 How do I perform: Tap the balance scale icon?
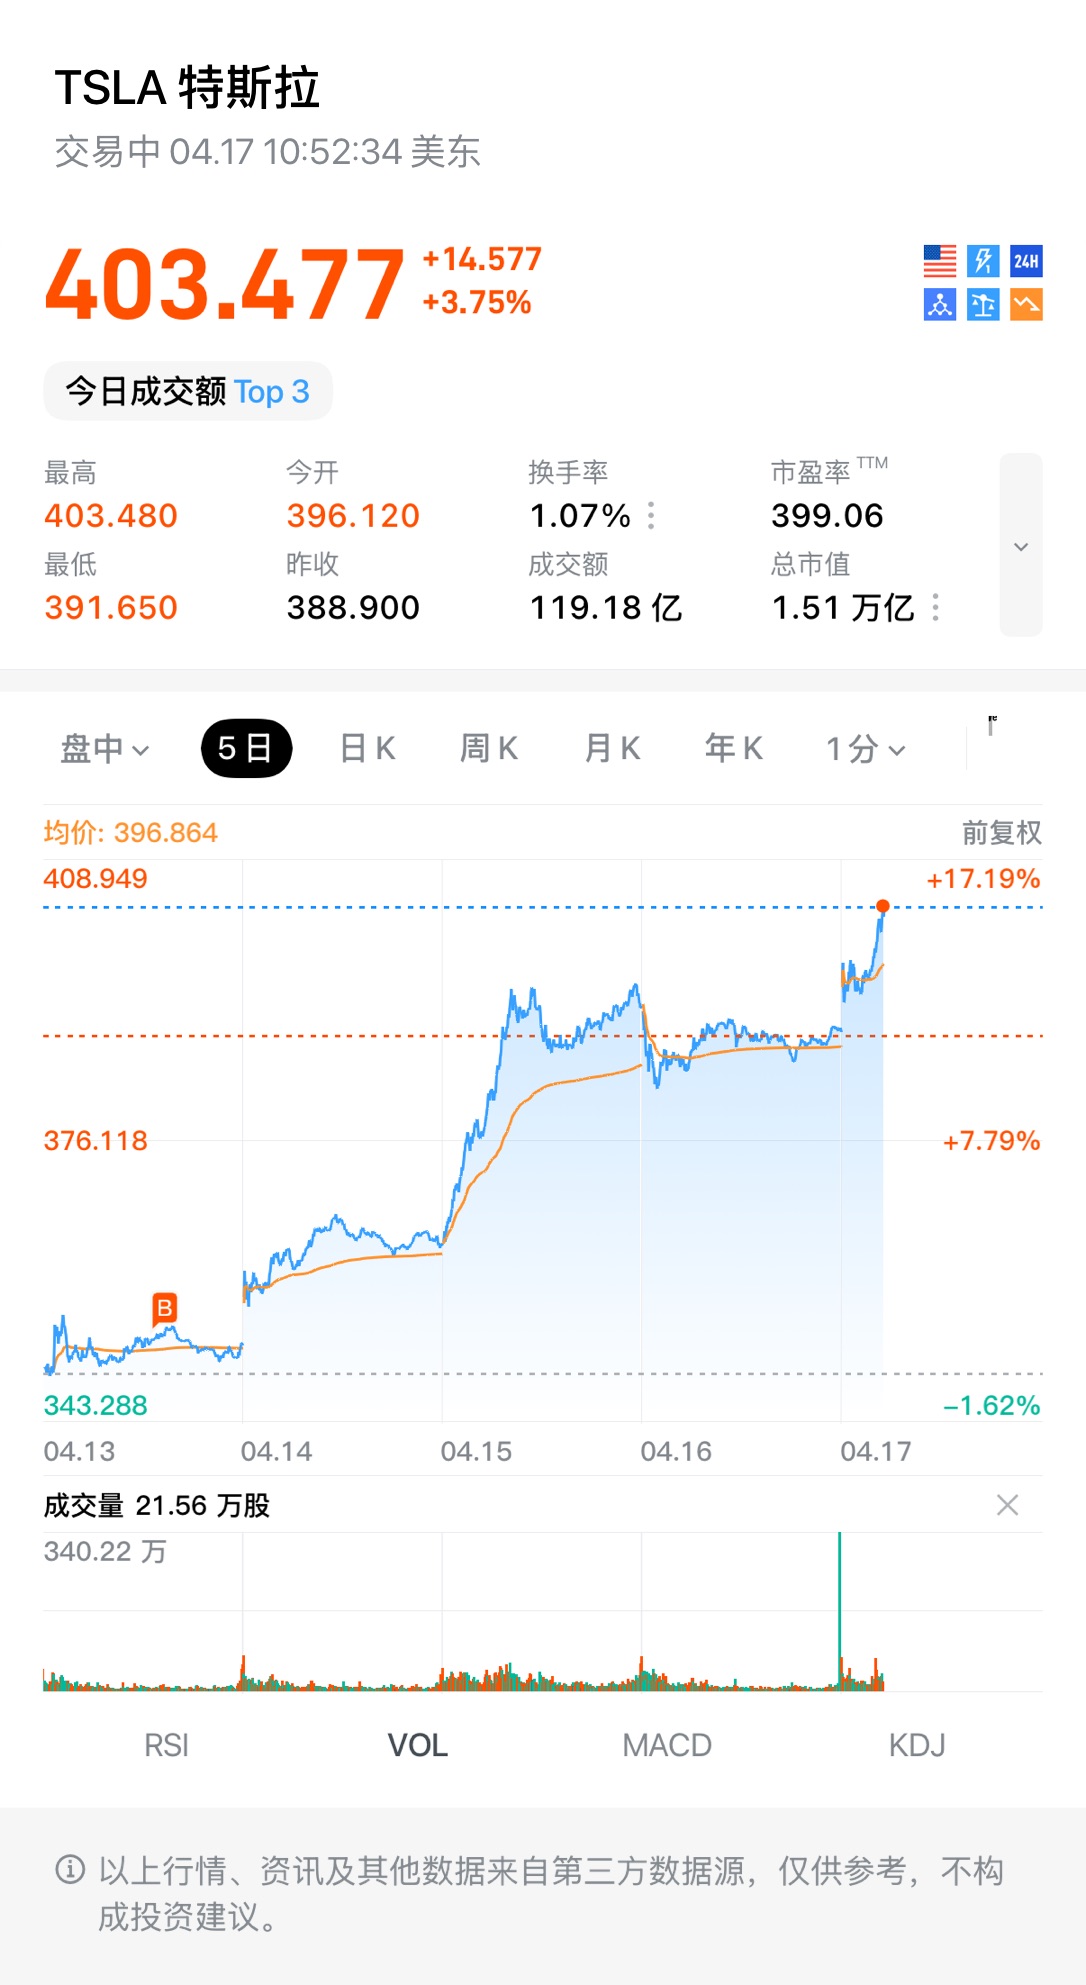tap(983, 304)
